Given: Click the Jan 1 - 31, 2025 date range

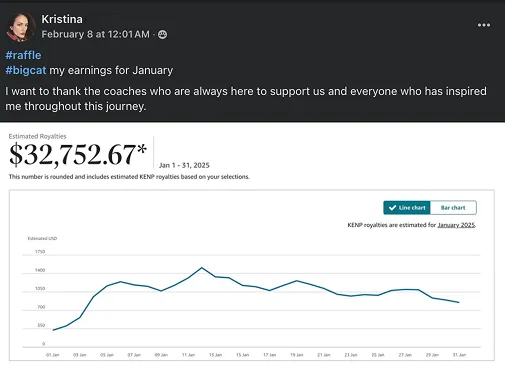Looking at the screenshot, I should point(184,165).
